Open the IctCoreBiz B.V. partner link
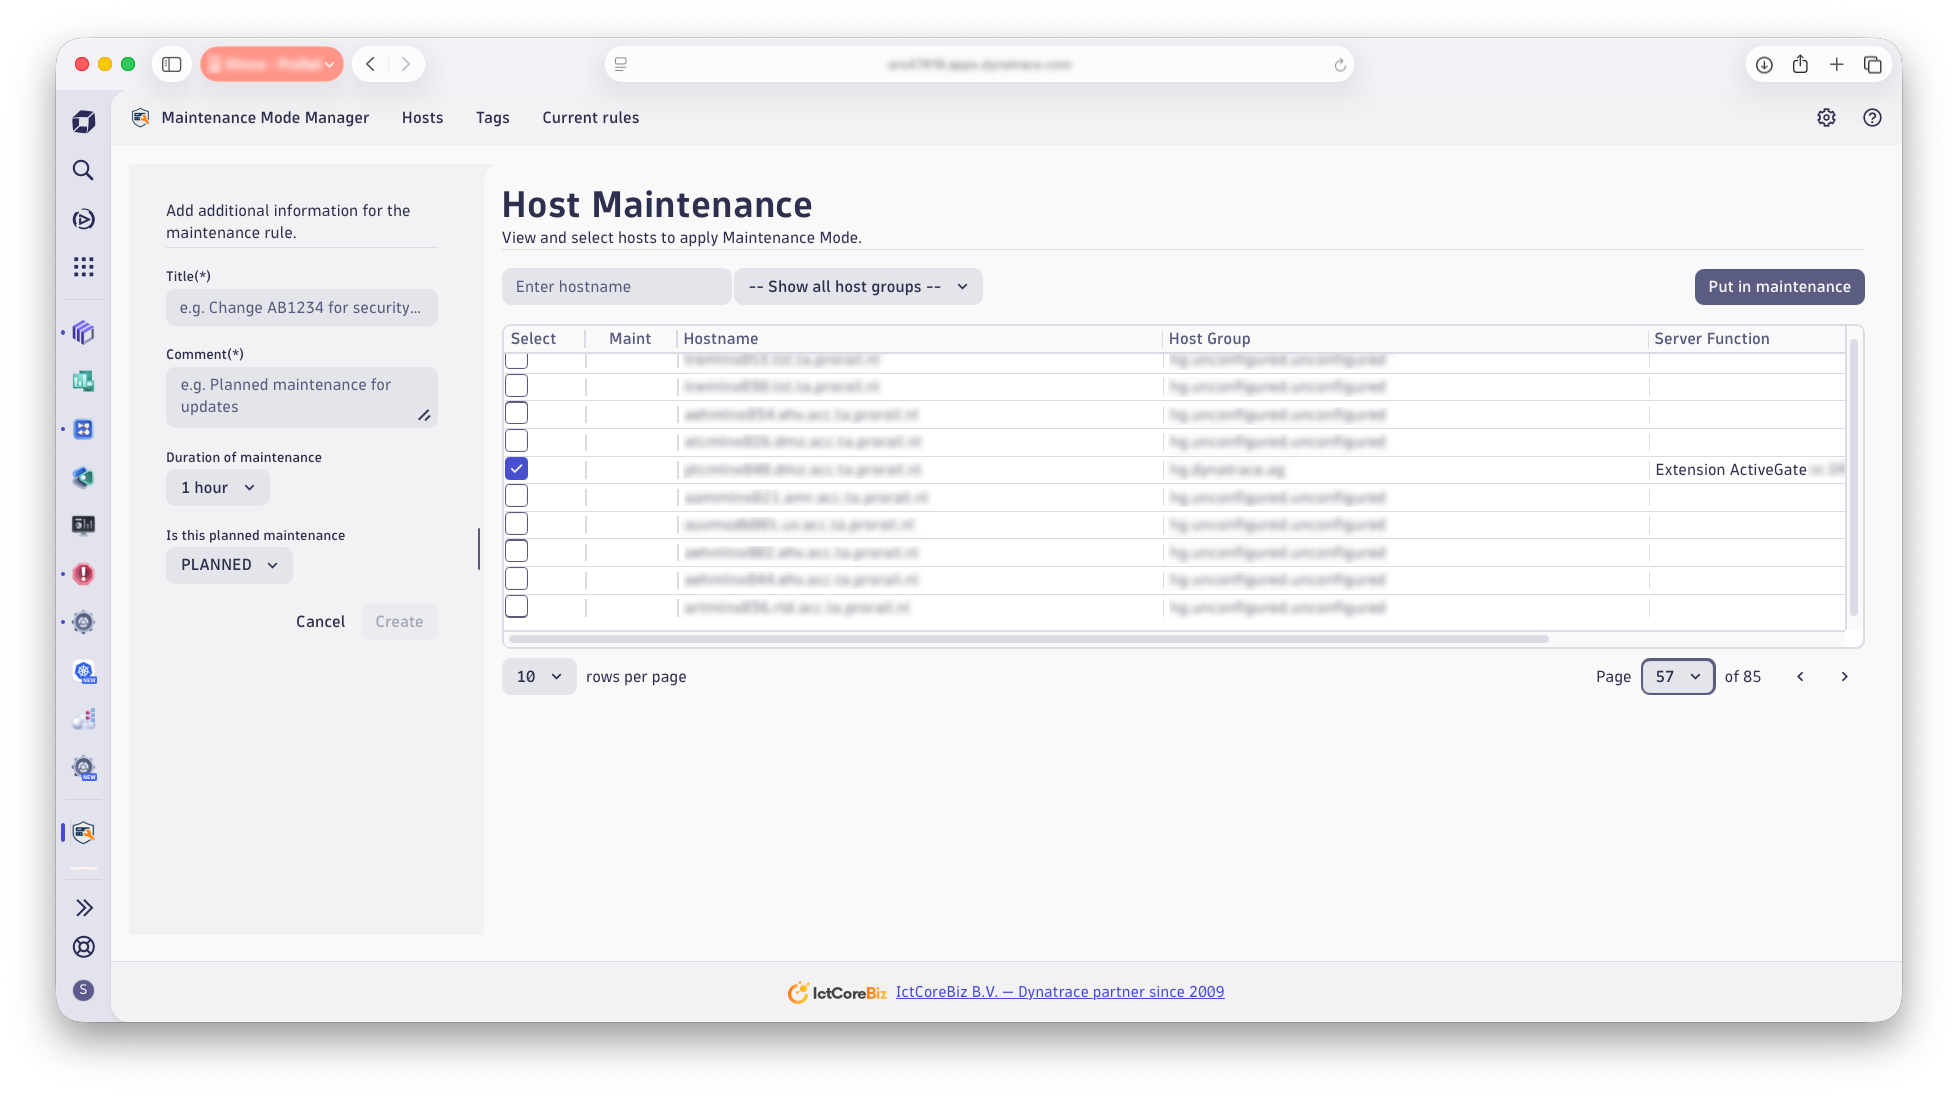This screenshot has width=1958, height=1096. coord(1060,991)
